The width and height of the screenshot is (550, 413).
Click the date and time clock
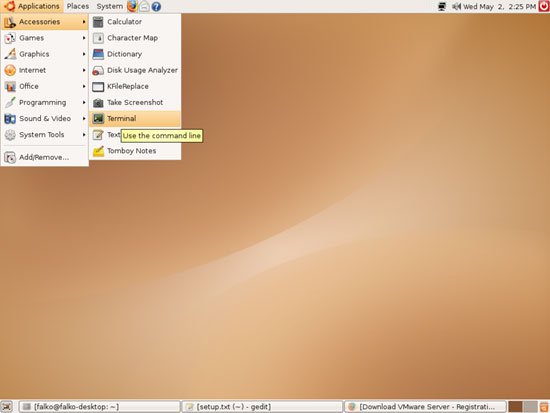[x=499, y=6]
